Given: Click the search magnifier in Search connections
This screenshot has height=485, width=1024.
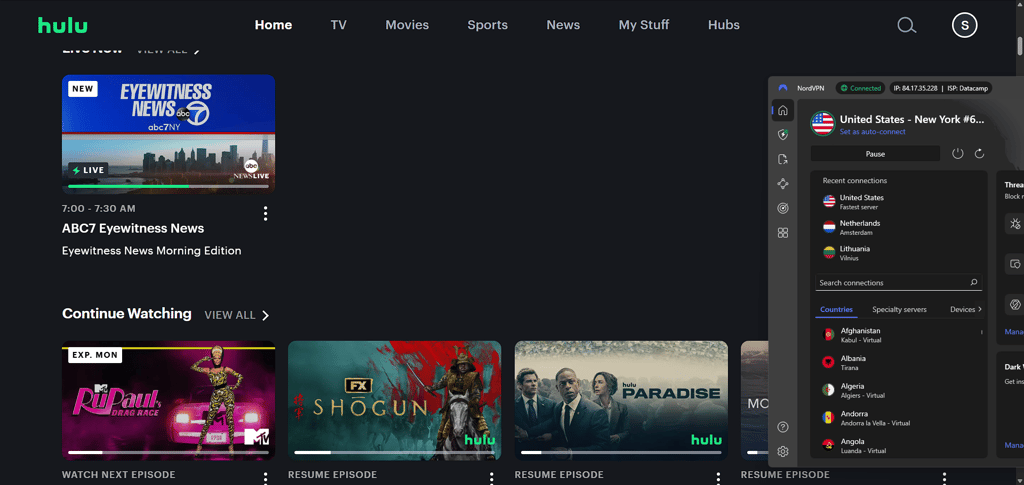Looking at the screenshot, I should (x=973, y=283).
